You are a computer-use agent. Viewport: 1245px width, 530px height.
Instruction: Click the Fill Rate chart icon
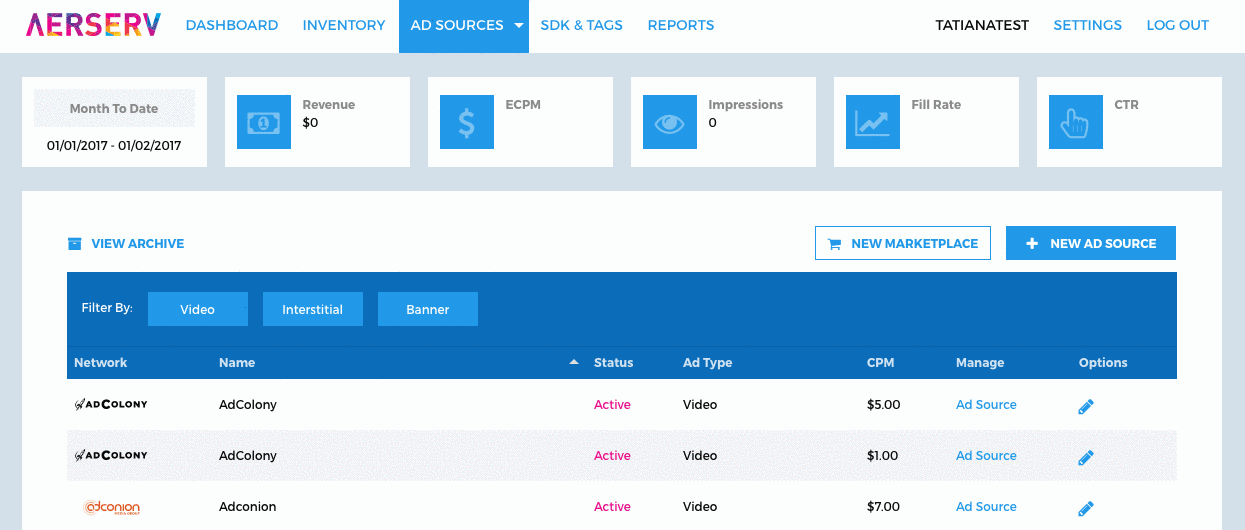pyautogui.click(x=872, y=122)
